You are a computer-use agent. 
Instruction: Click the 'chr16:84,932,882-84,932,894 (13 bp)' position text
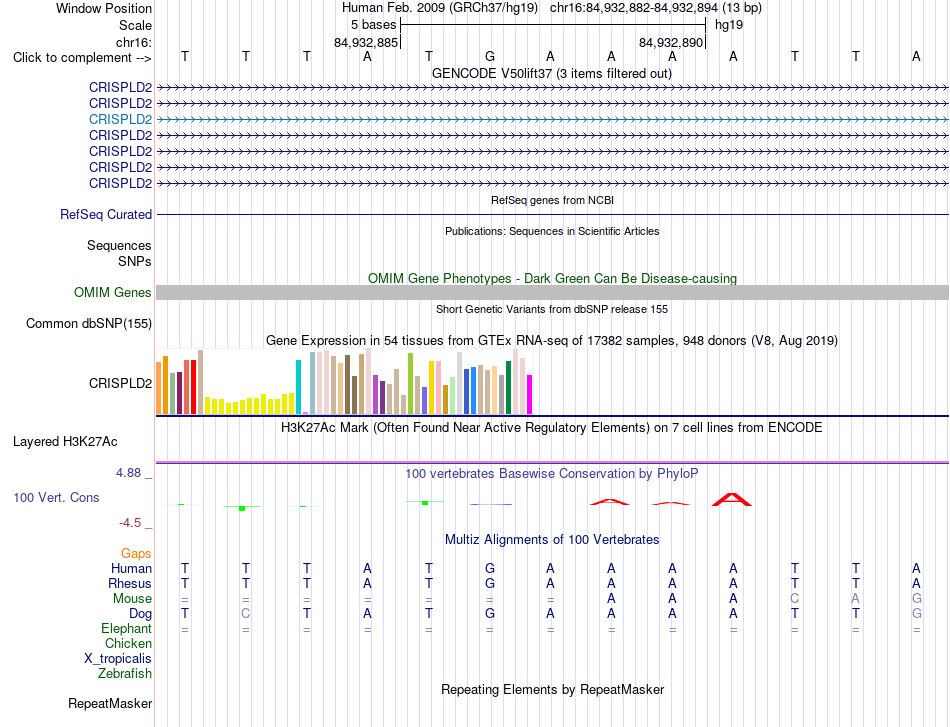tap(656, 8)
